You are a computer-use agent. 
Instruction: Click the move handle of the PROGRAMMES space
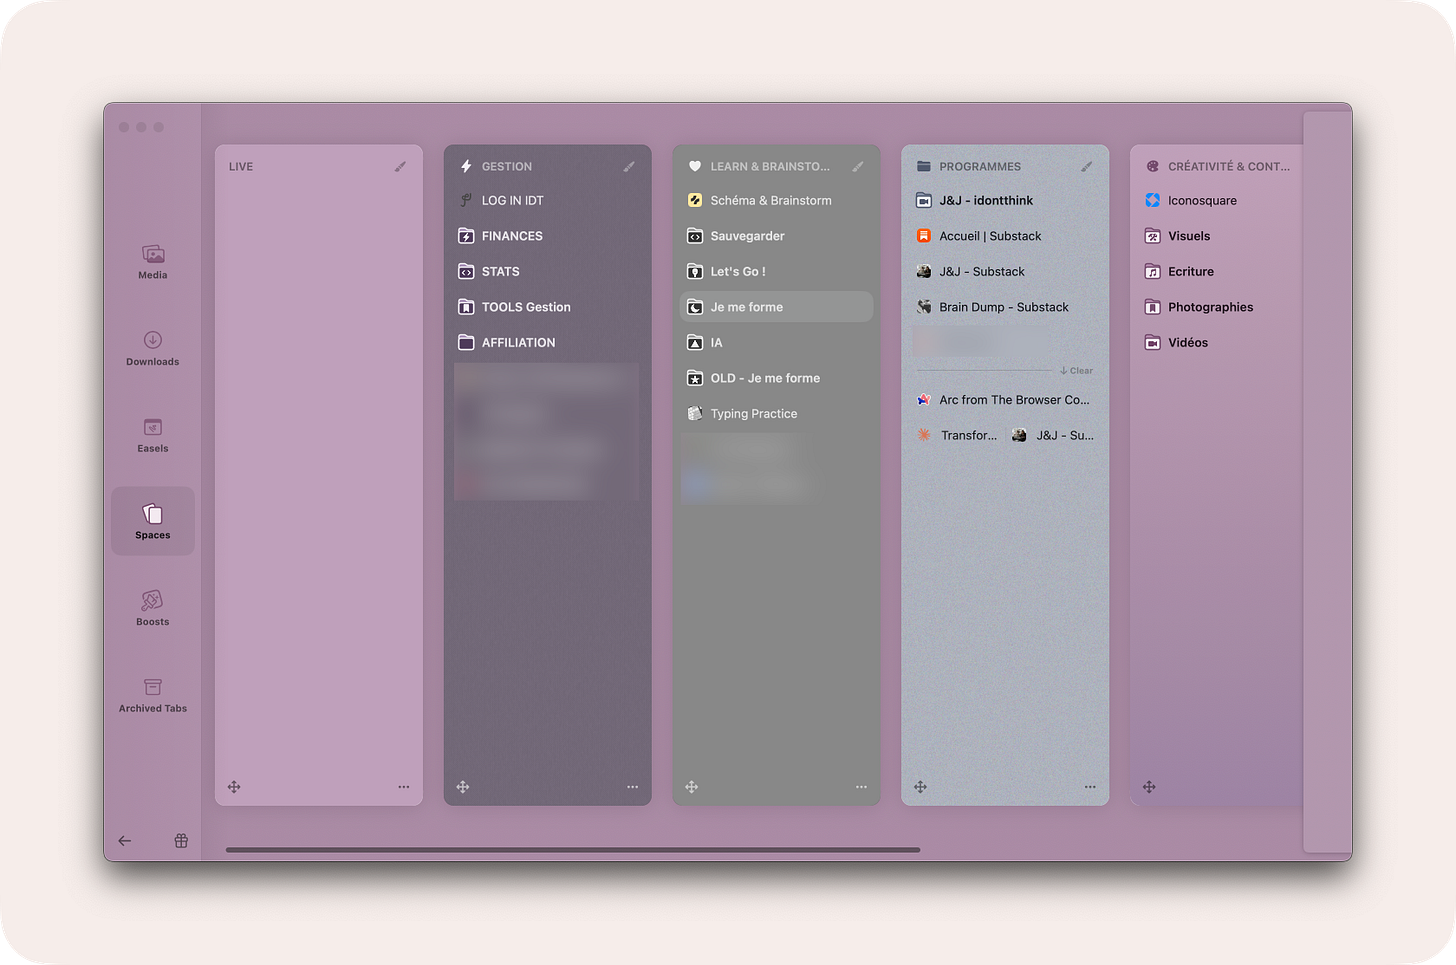(x=921, y=787)
